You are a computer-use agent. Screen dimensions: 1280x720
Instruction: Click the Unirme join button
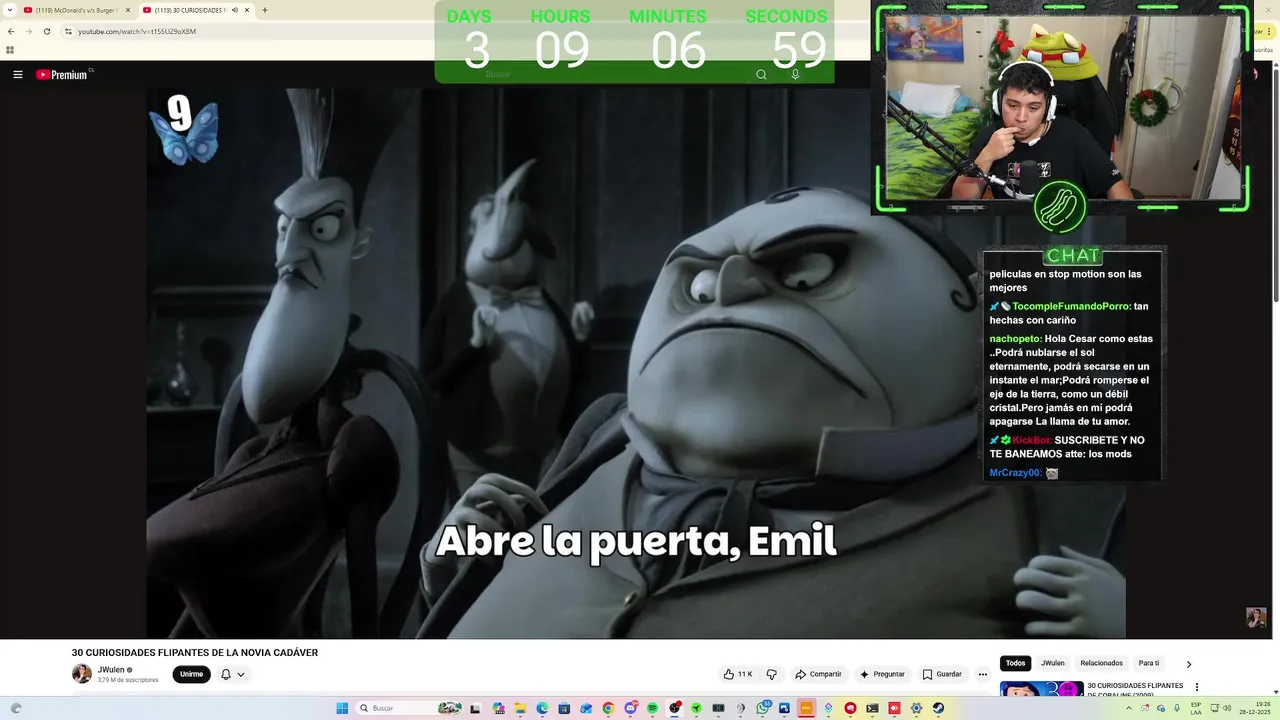tap(191, 674)
